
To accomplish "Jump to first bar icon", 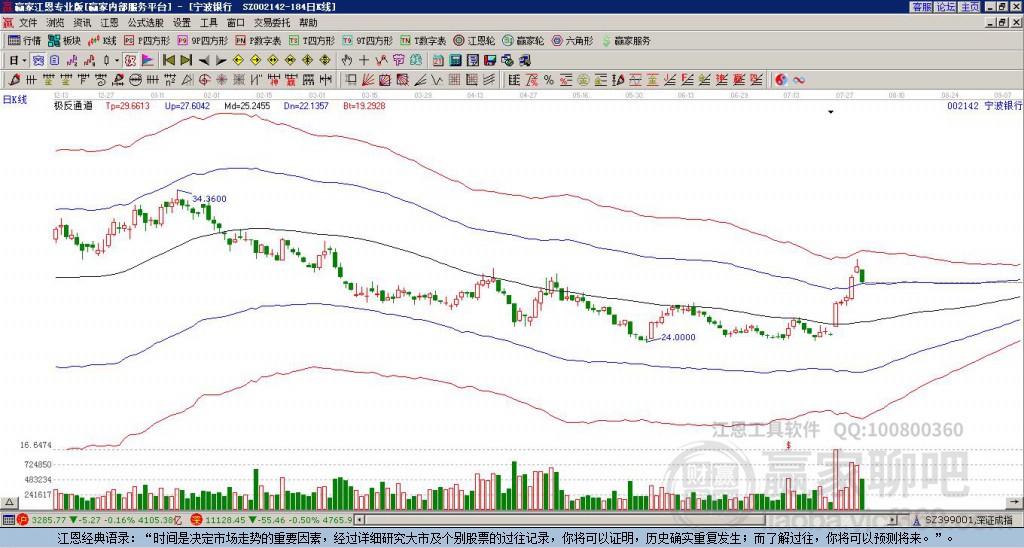I will [168, 60].
